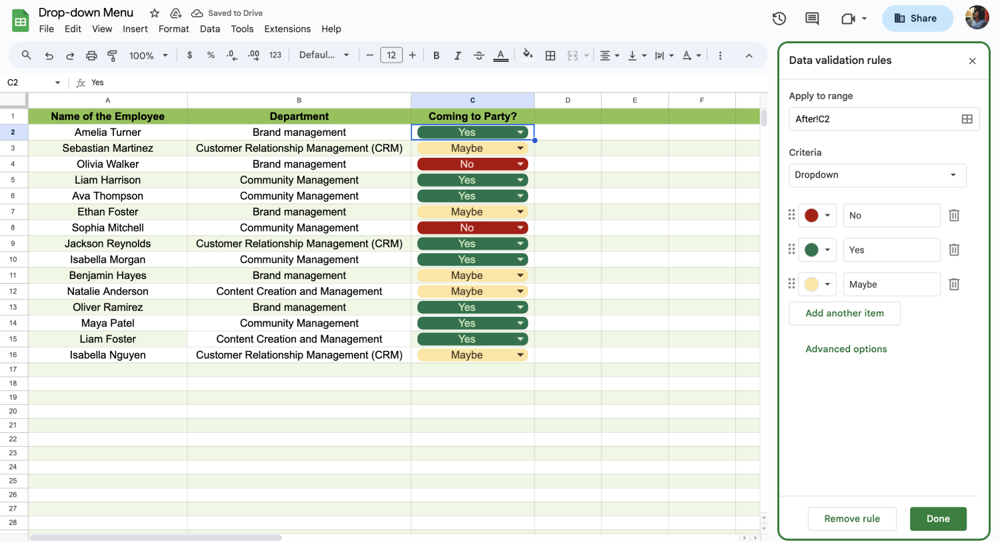Change the red color swatch for No
The height and width of the screenshot is (542, 1000).
817,215
